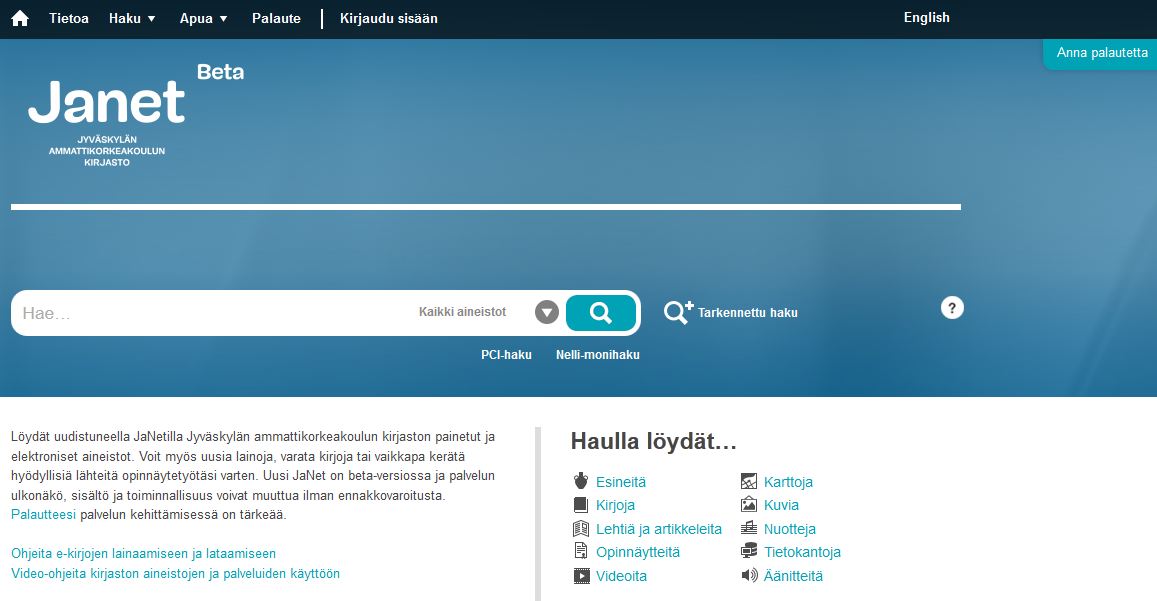Open the PCI-haku link
1157x601 pixels.
pyautogui.click(x=506, y=355)
